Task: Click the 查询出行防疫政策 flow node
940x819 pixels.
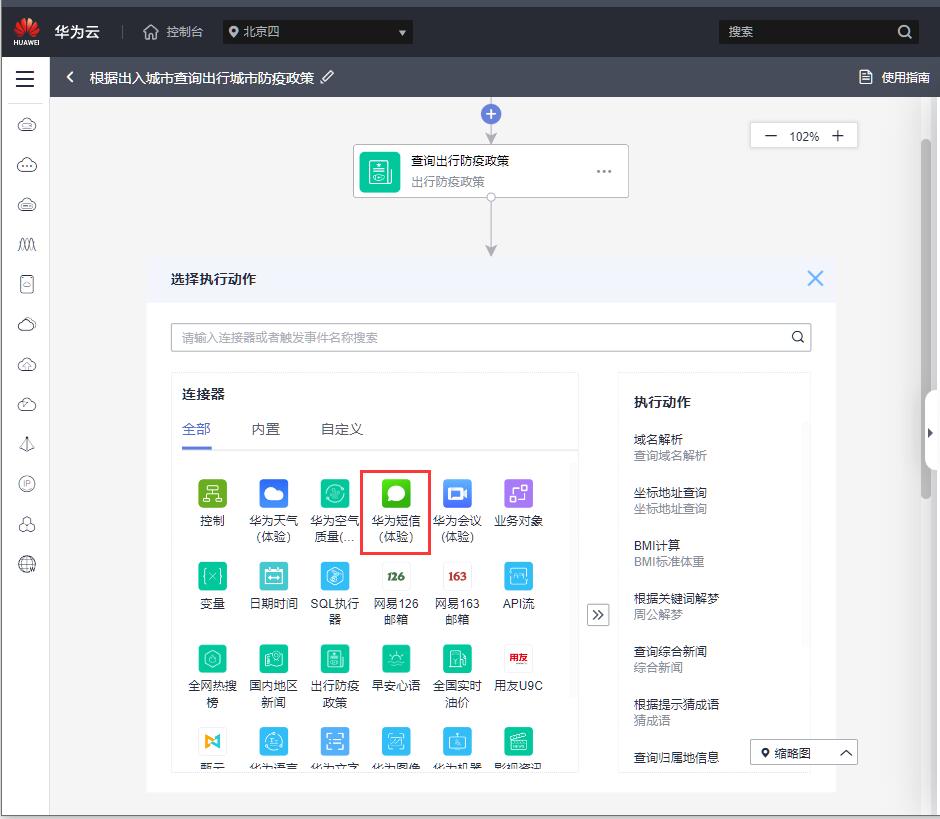Action: tap(491, 171)
